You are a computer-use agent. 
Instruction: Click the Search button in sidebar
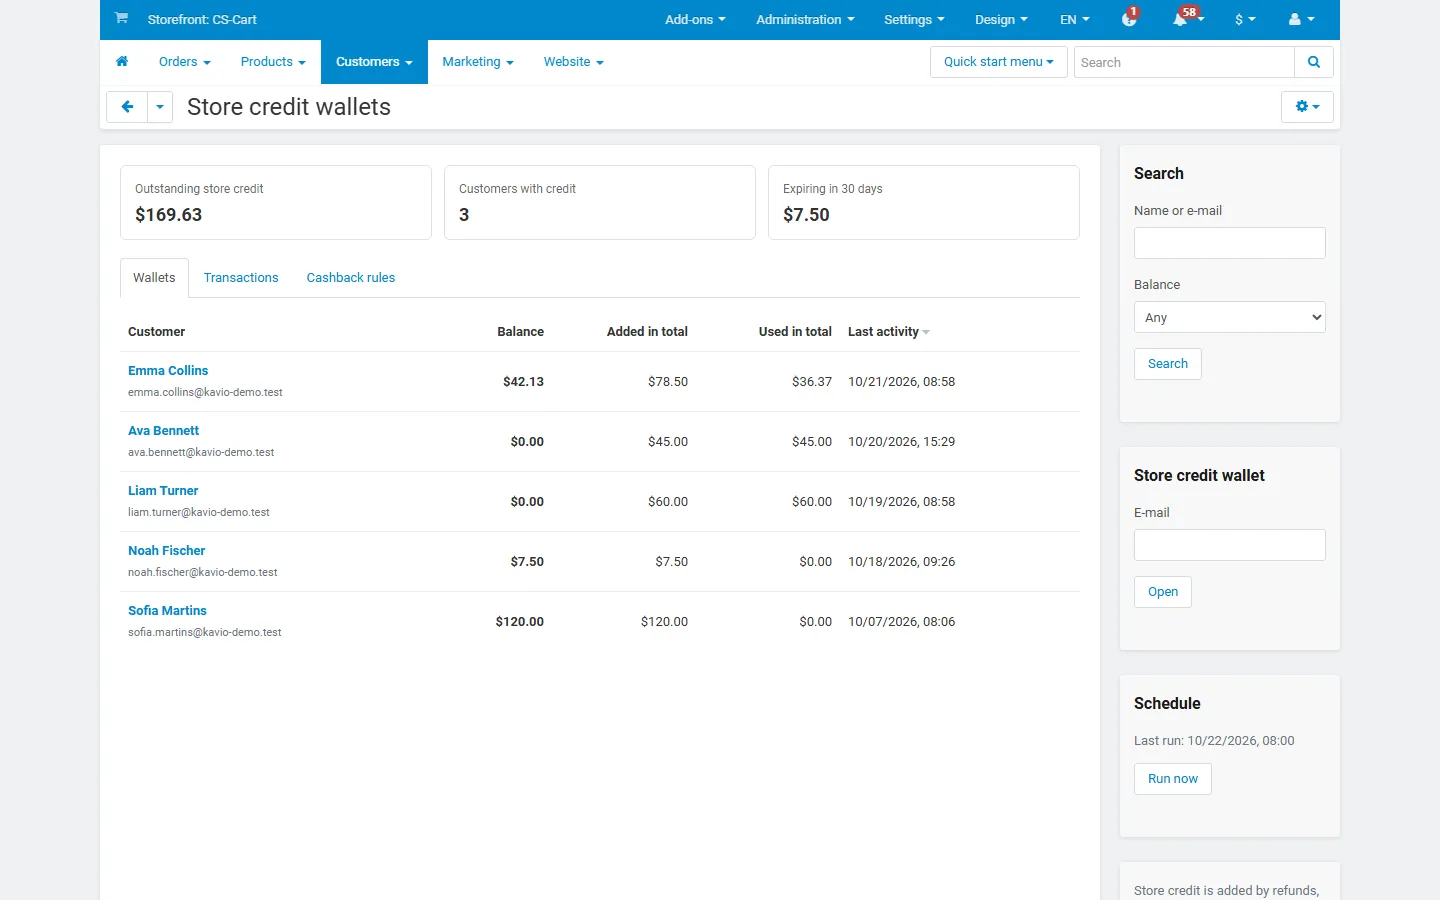tap(1168, 364)
